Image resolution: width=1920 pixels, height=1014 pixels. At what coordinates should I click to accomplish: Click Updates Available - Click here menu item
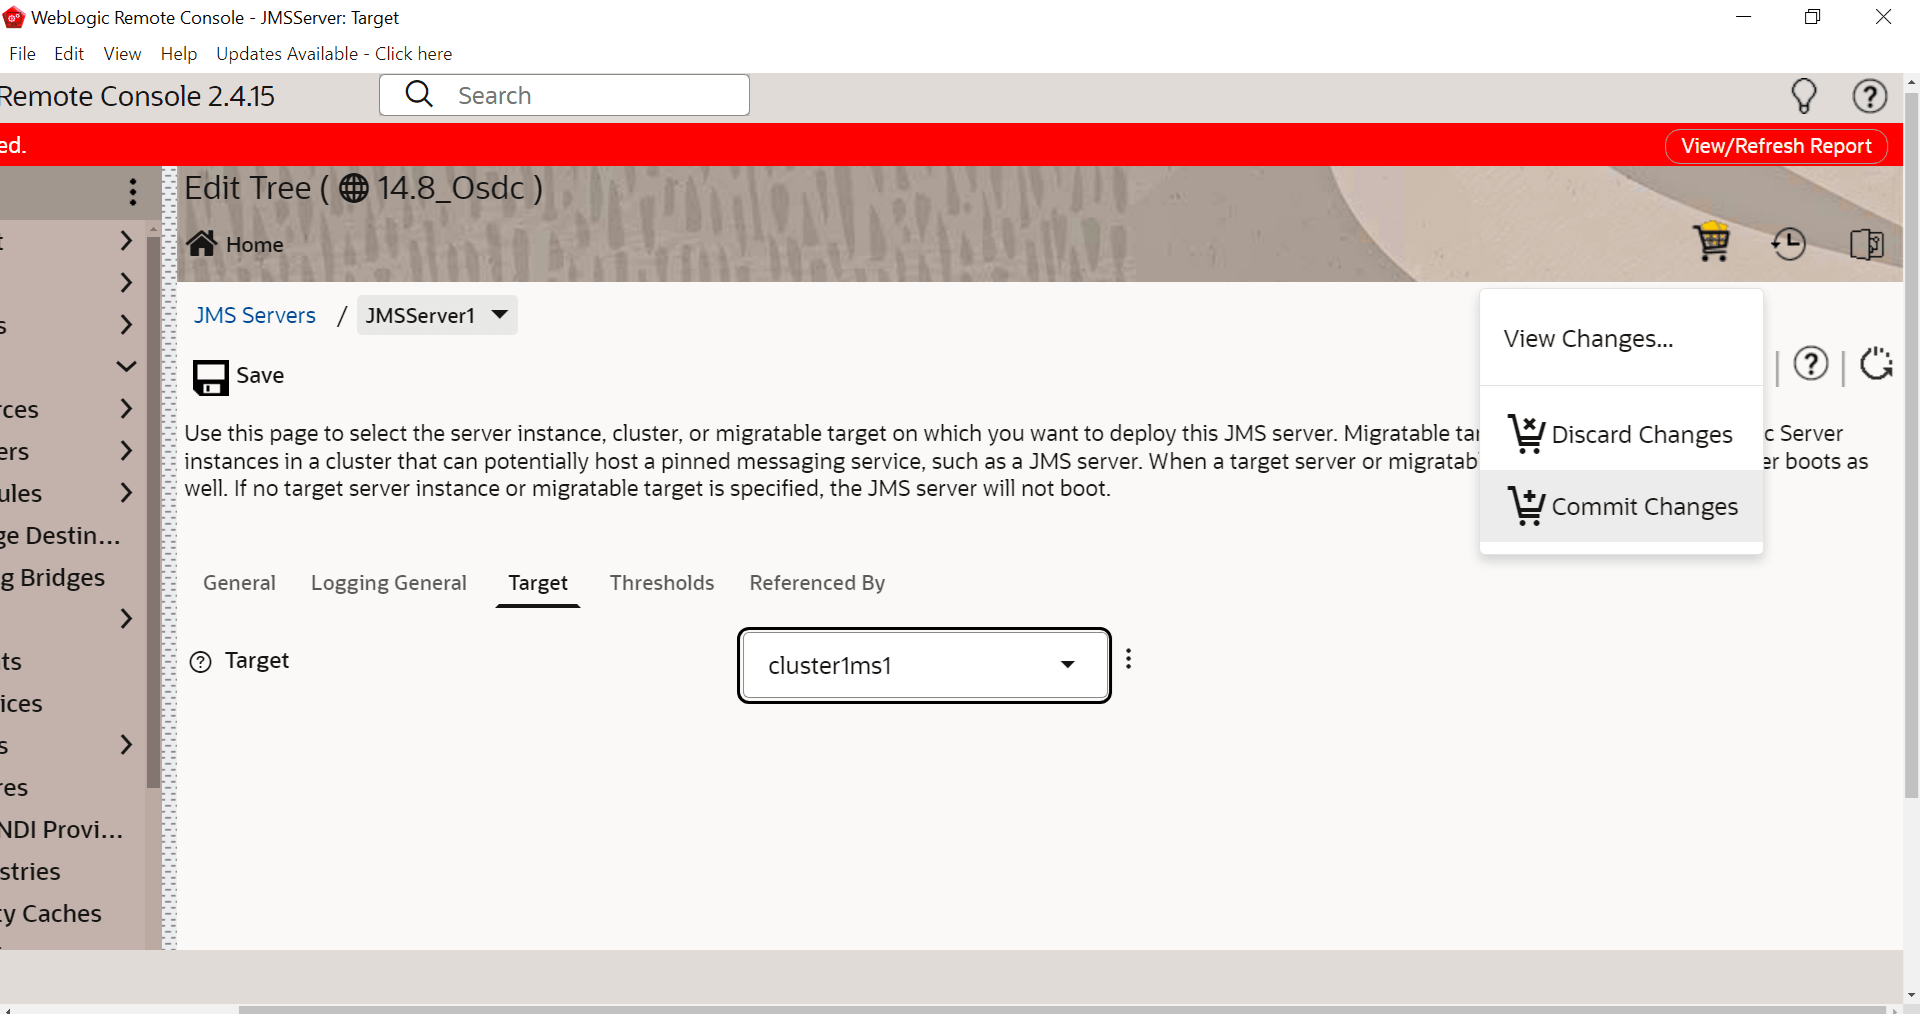pos(334,54)
